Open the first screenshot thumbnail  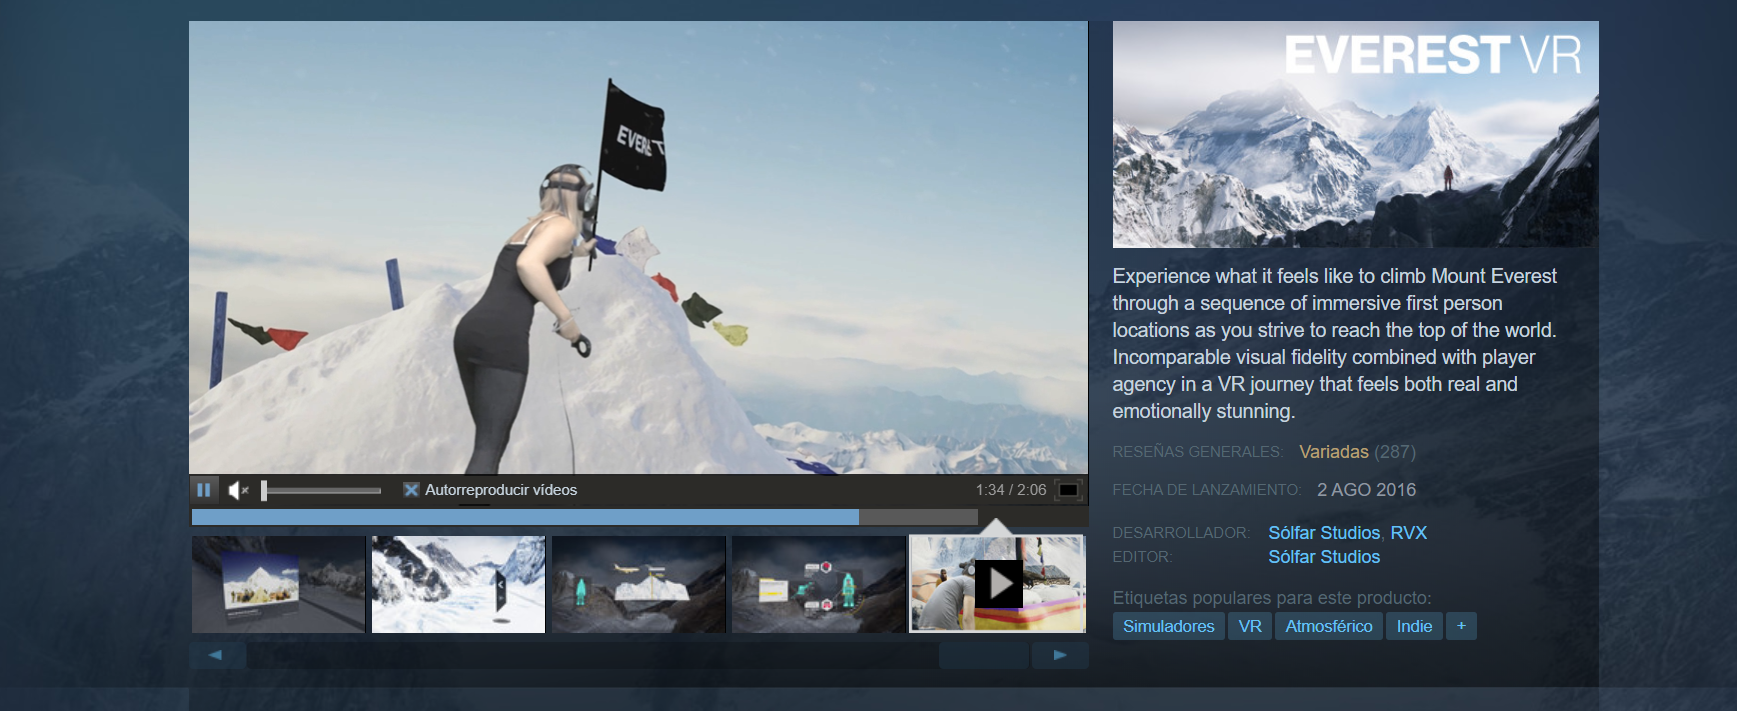[x=278, y=584]
